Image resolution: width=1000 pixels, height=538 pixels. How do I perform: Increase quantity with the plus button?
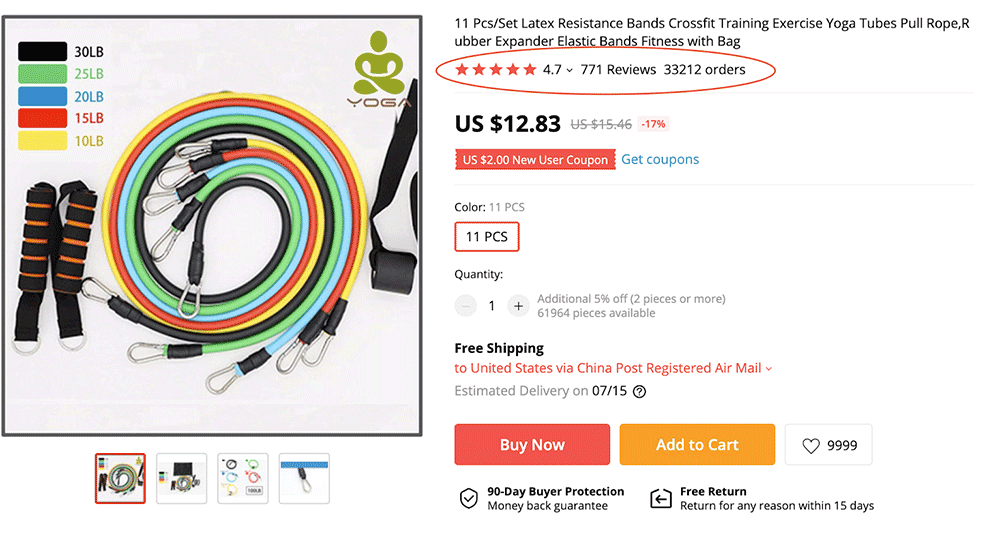click(x=517, y=306)
